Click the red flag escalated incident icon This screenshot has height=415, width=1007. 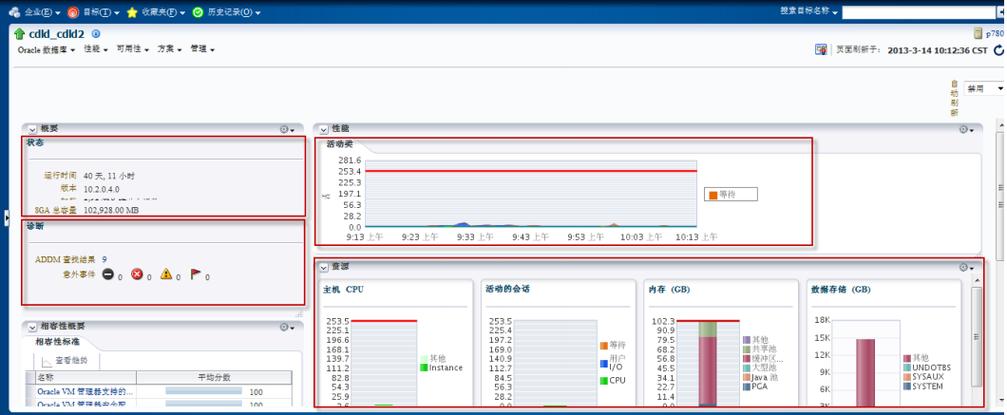point(196,274)
